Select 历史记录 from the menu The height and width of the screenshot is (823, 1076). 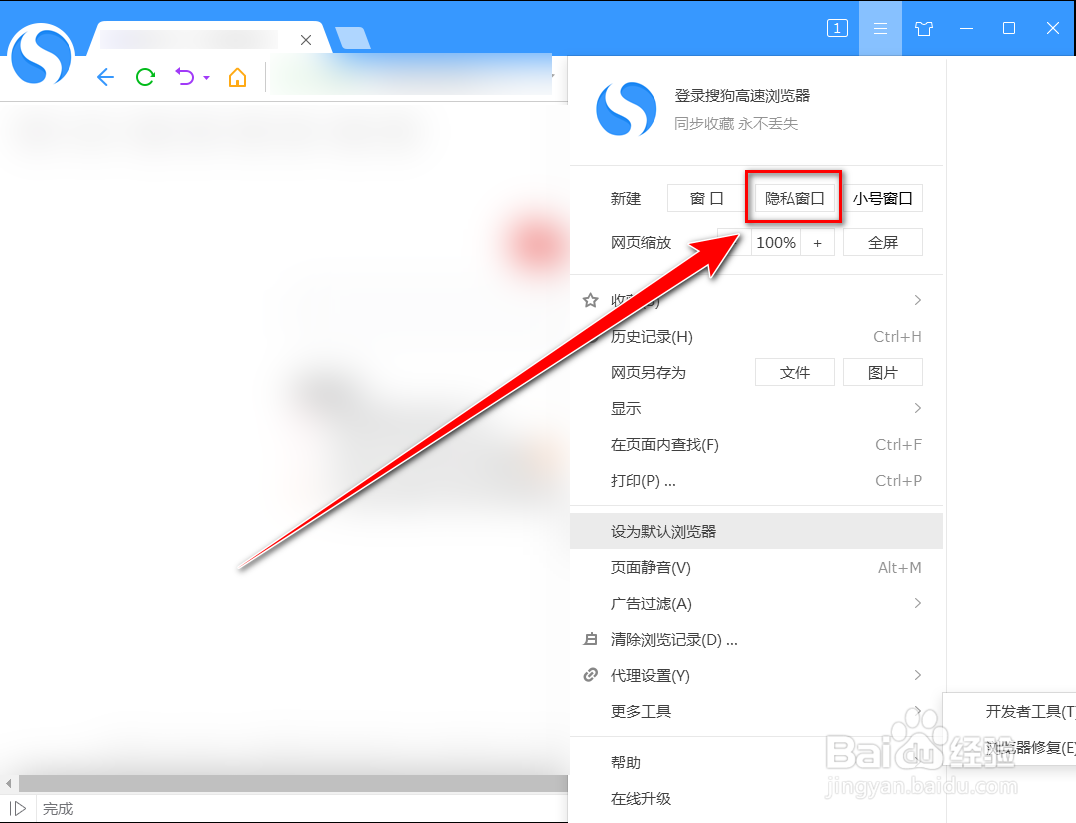pyautogui.click(x=650, y=336)
